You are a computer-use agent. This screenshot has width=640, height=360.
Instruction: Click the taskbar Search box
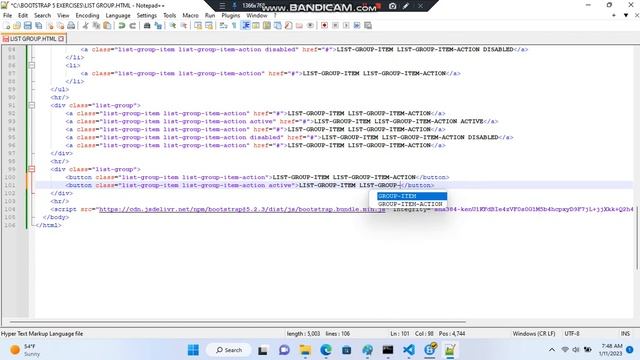(229, 350)
